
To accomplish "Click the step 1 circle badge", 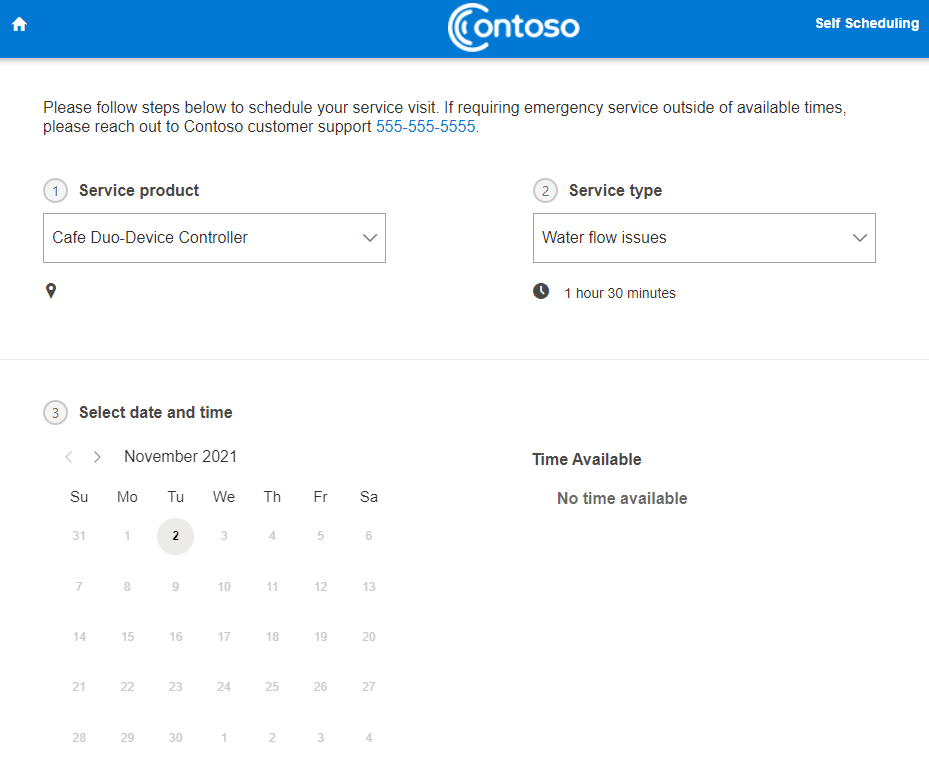I will (56, 191).
